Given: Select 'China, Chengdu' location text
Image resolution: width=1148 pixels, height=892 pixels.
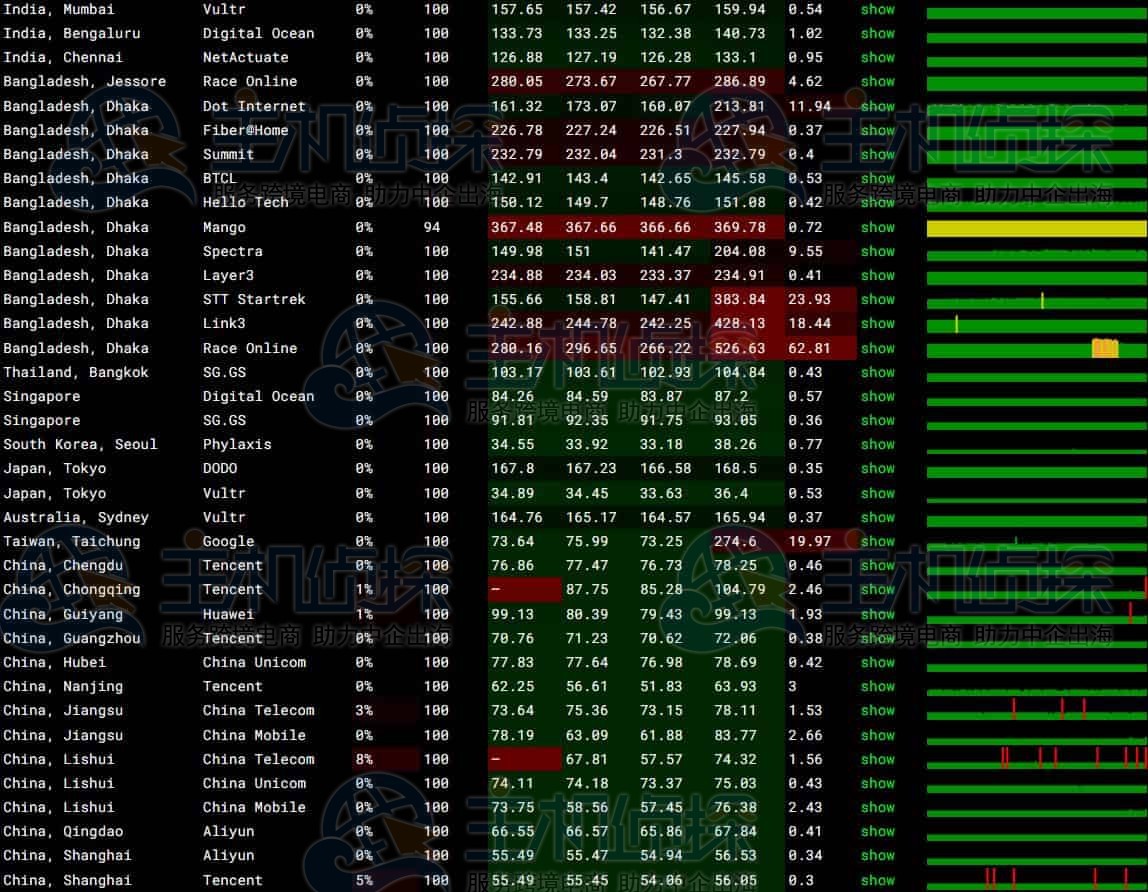Looking at the screenshot, I should pyautogui.click(x=63, y=566).
